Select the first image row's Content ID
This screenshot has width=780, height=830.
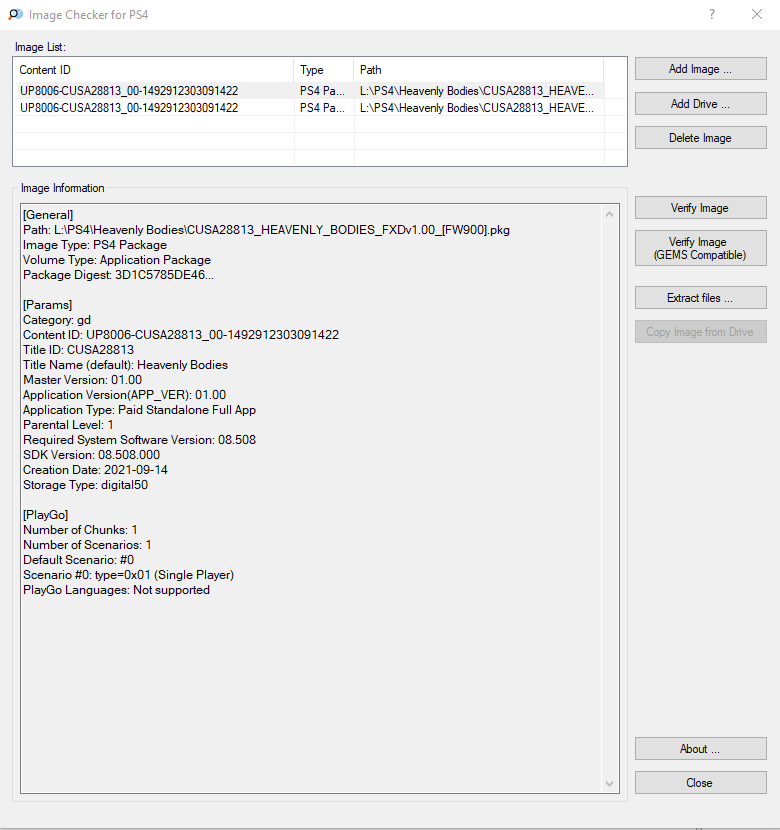point(129,91)
